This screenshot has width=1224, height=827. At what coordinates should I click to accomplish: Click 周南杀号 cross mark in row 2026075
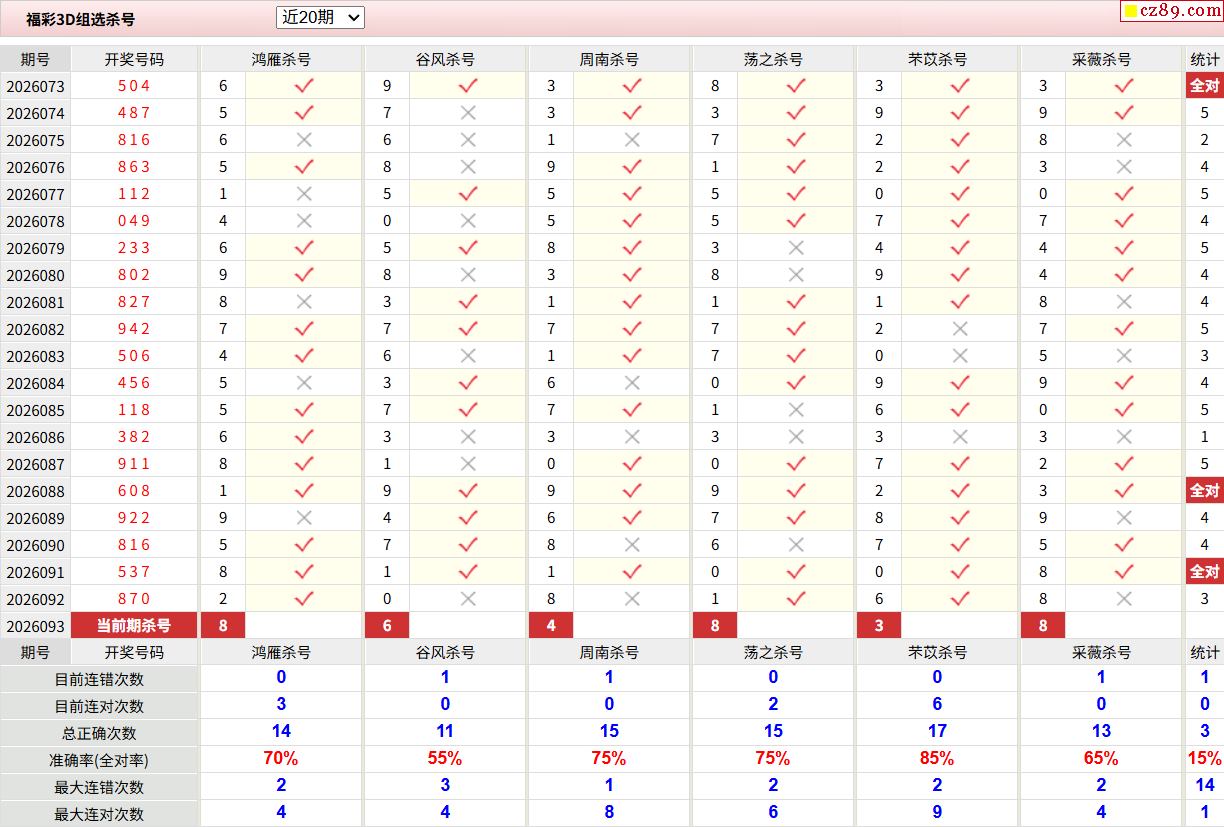[632, 140]
